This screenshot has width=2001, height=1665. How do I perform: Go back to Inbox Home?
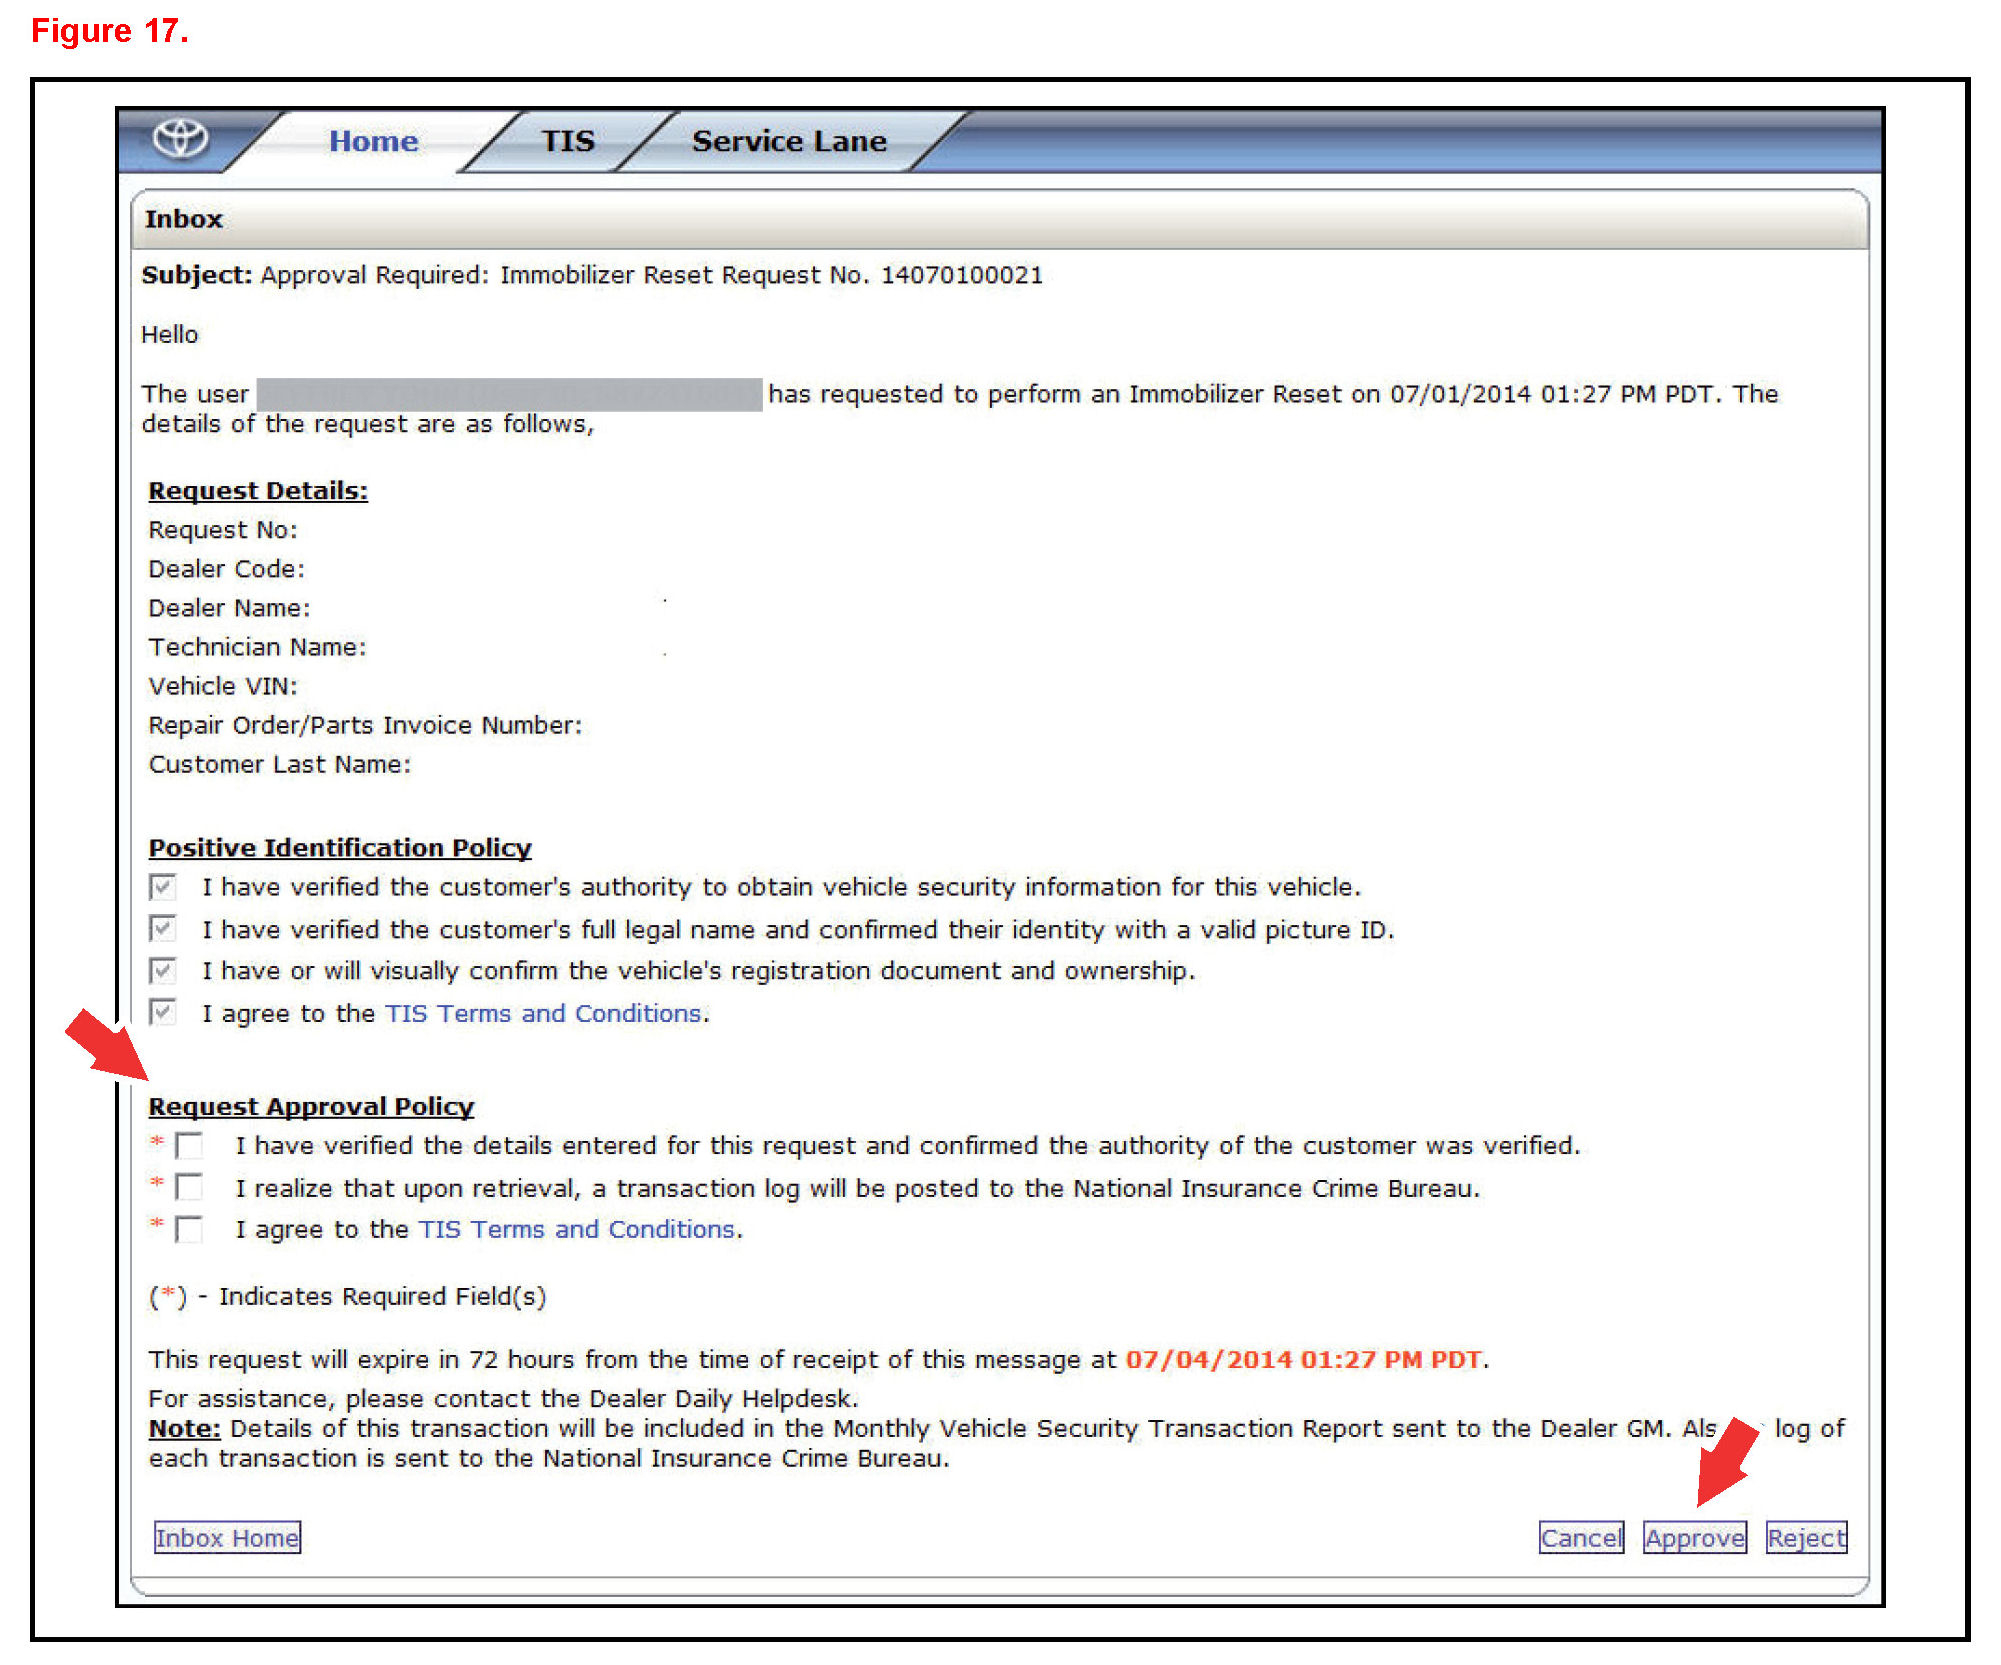[227, 1538]
